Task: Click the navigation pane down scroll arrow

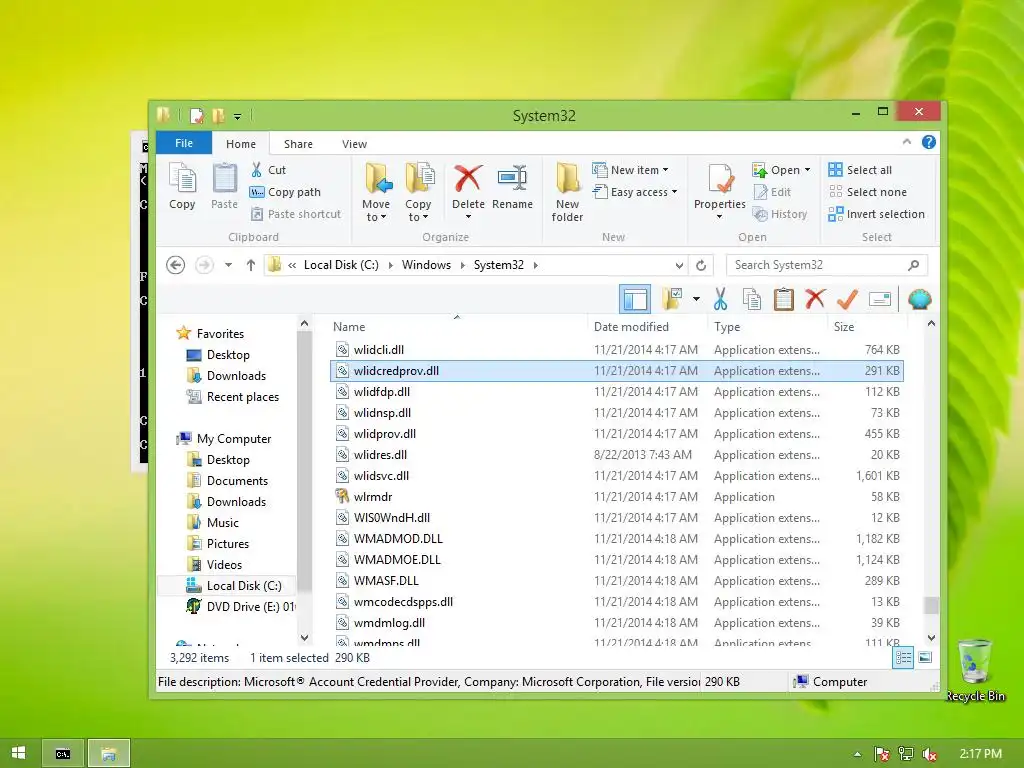Action: (x=304, y=637)
